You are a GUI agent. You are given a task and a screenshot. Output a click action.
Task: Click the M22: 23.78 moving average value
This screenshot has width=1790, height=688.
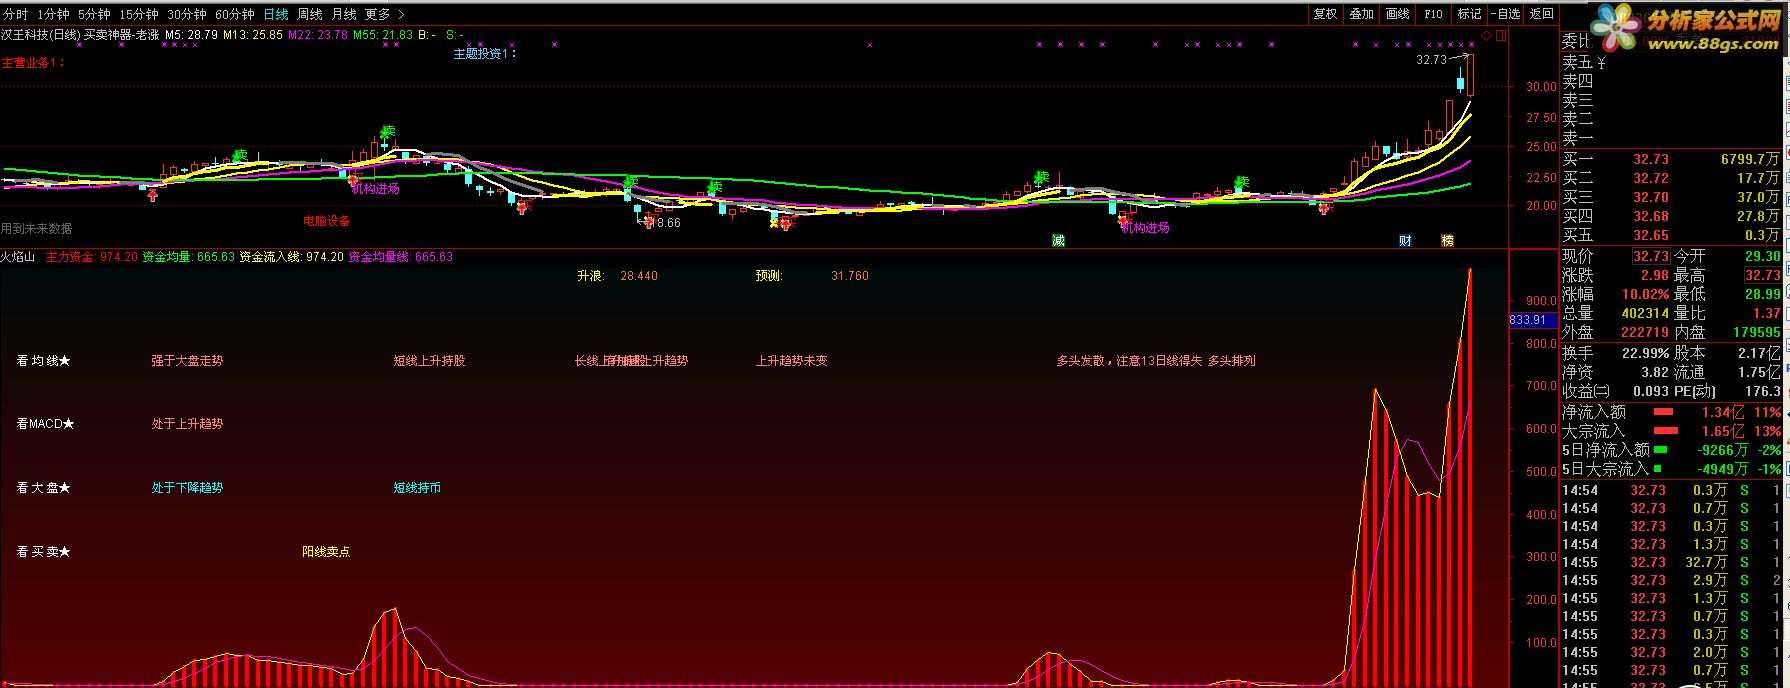click(318, 35)
